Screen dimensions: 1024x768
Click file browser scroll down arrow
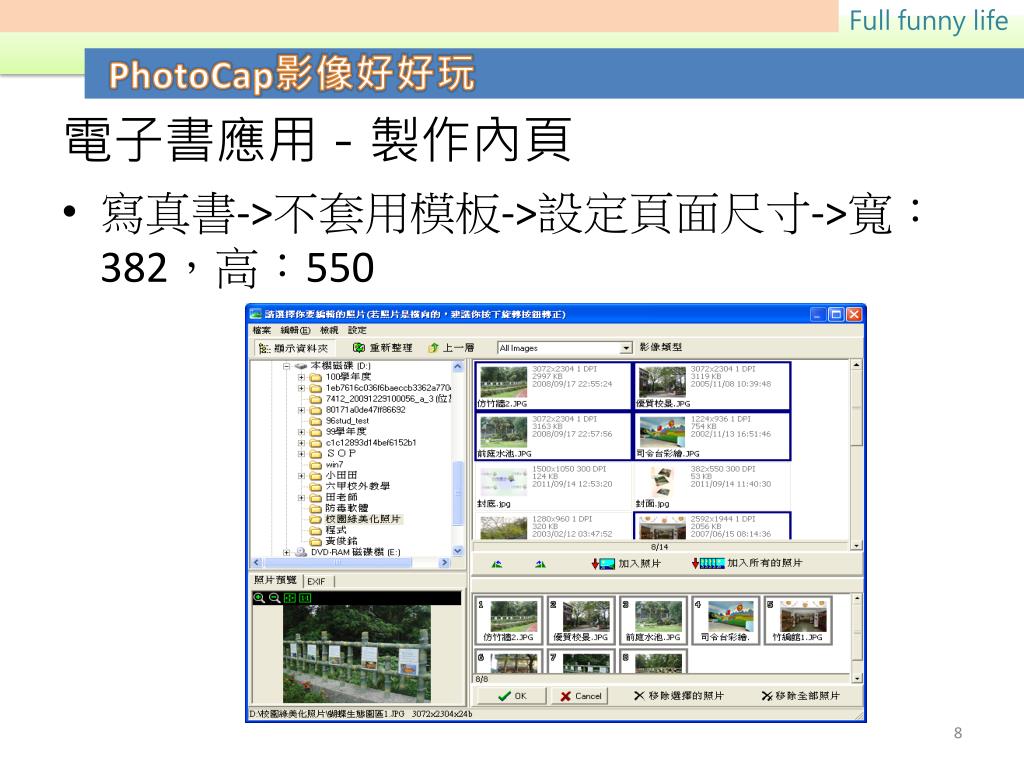point(856,545)
